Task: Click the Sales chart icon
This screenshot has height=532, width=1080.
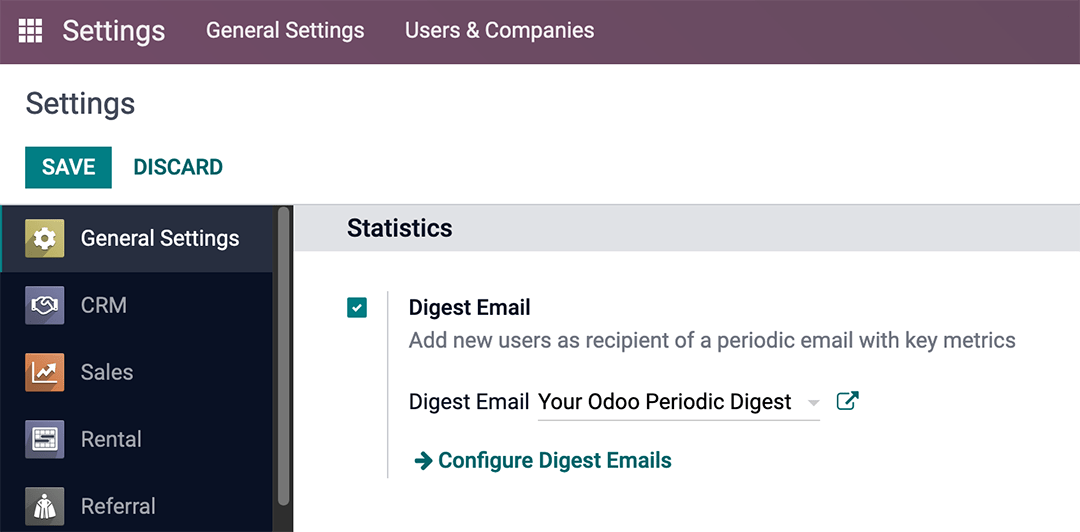Action: (x=44, y=372)
